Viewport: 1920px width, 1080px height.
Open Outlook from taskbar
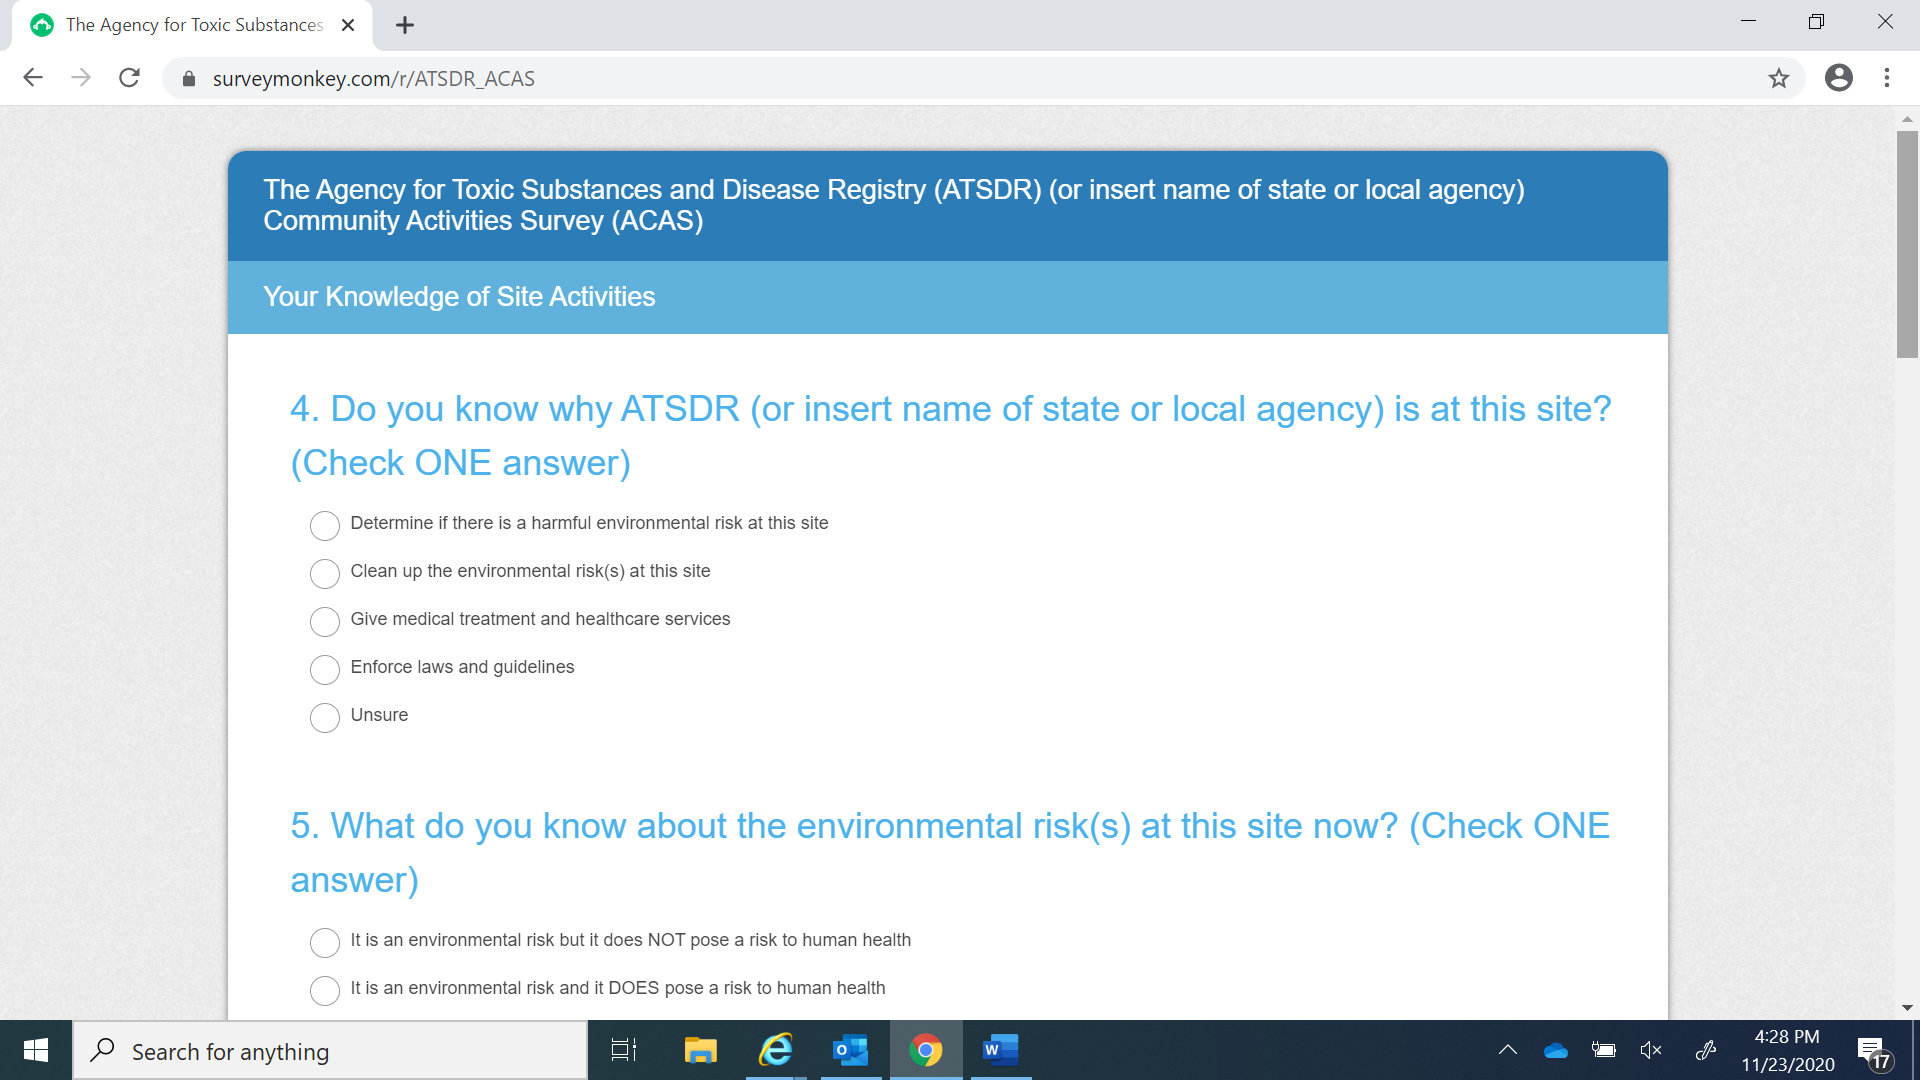click(x=851, y=1050)
